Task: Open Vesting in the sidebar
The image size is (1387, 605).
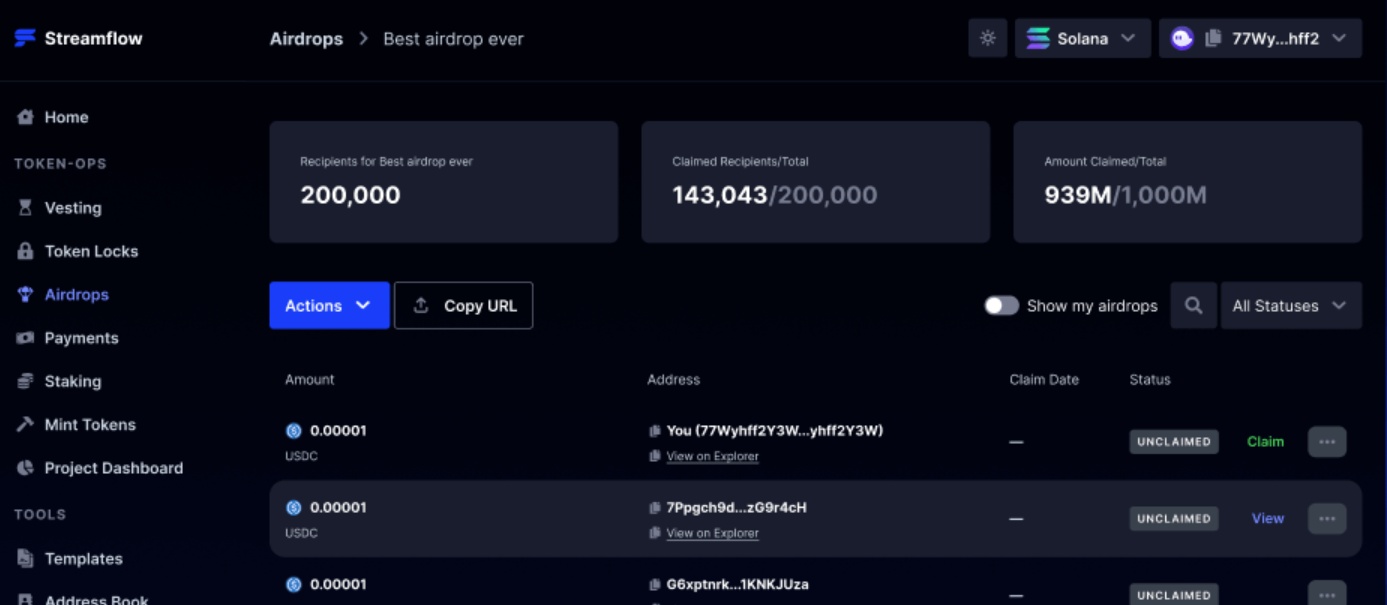Action: [72, 208]
